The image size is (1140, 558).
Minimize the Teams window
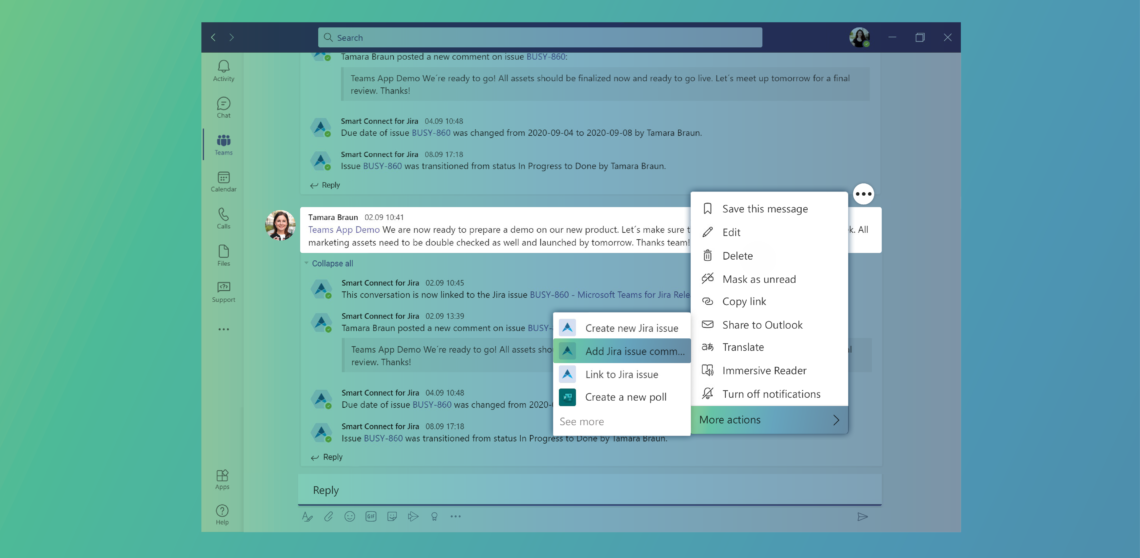point(892,37)
